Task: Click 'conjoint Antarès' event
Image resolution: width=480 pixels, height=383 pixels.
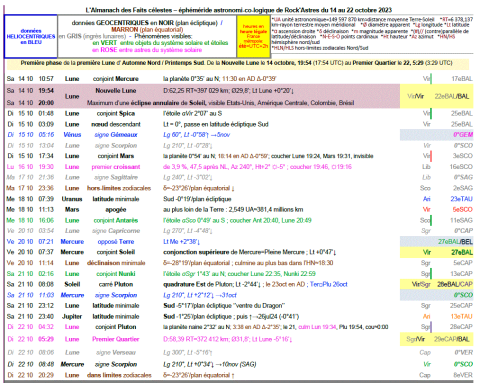Action: click(x=116, y=220)
